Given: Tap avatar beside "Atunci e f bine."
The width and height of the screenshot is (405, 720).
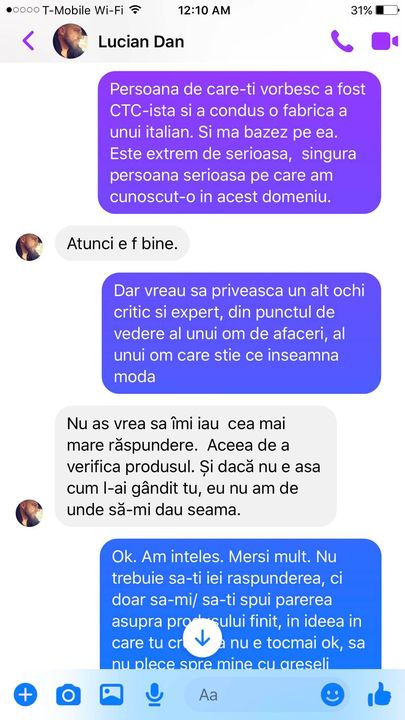Looking at the screenshot, I should (29, 247).
